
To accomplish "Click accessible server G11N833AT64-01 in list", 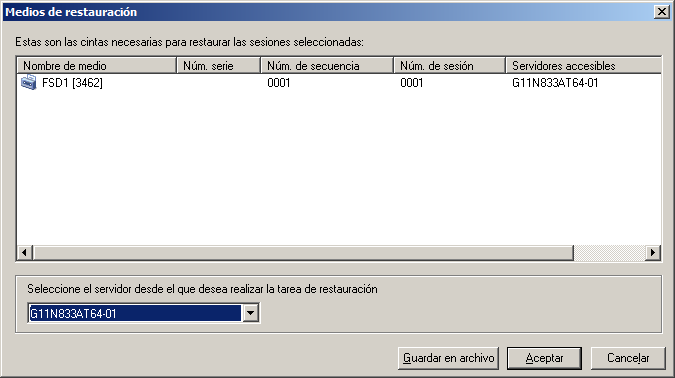I will (555, 83).
